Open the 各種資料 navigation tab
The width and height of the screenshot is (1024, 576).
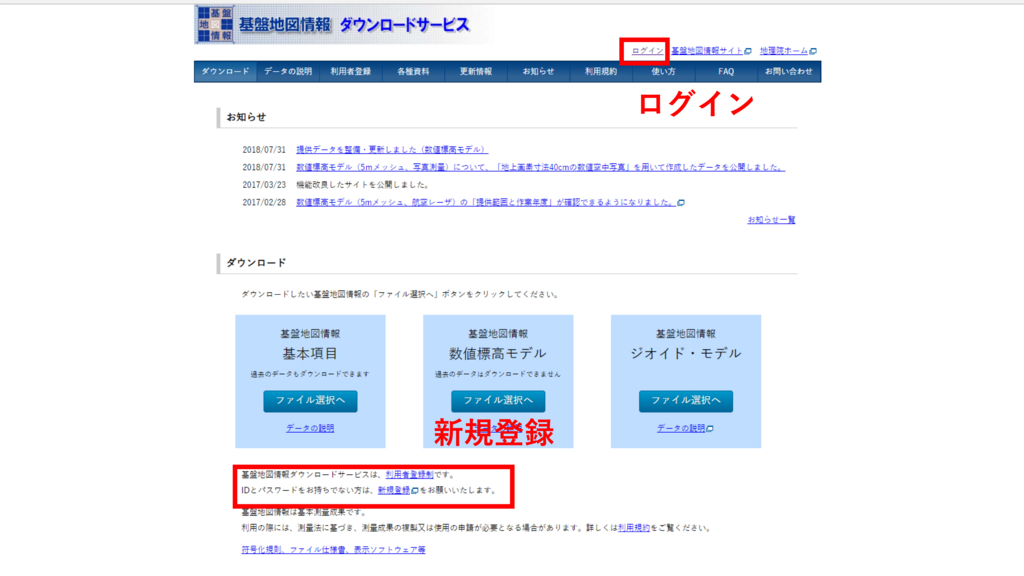(x=413, y=72)
